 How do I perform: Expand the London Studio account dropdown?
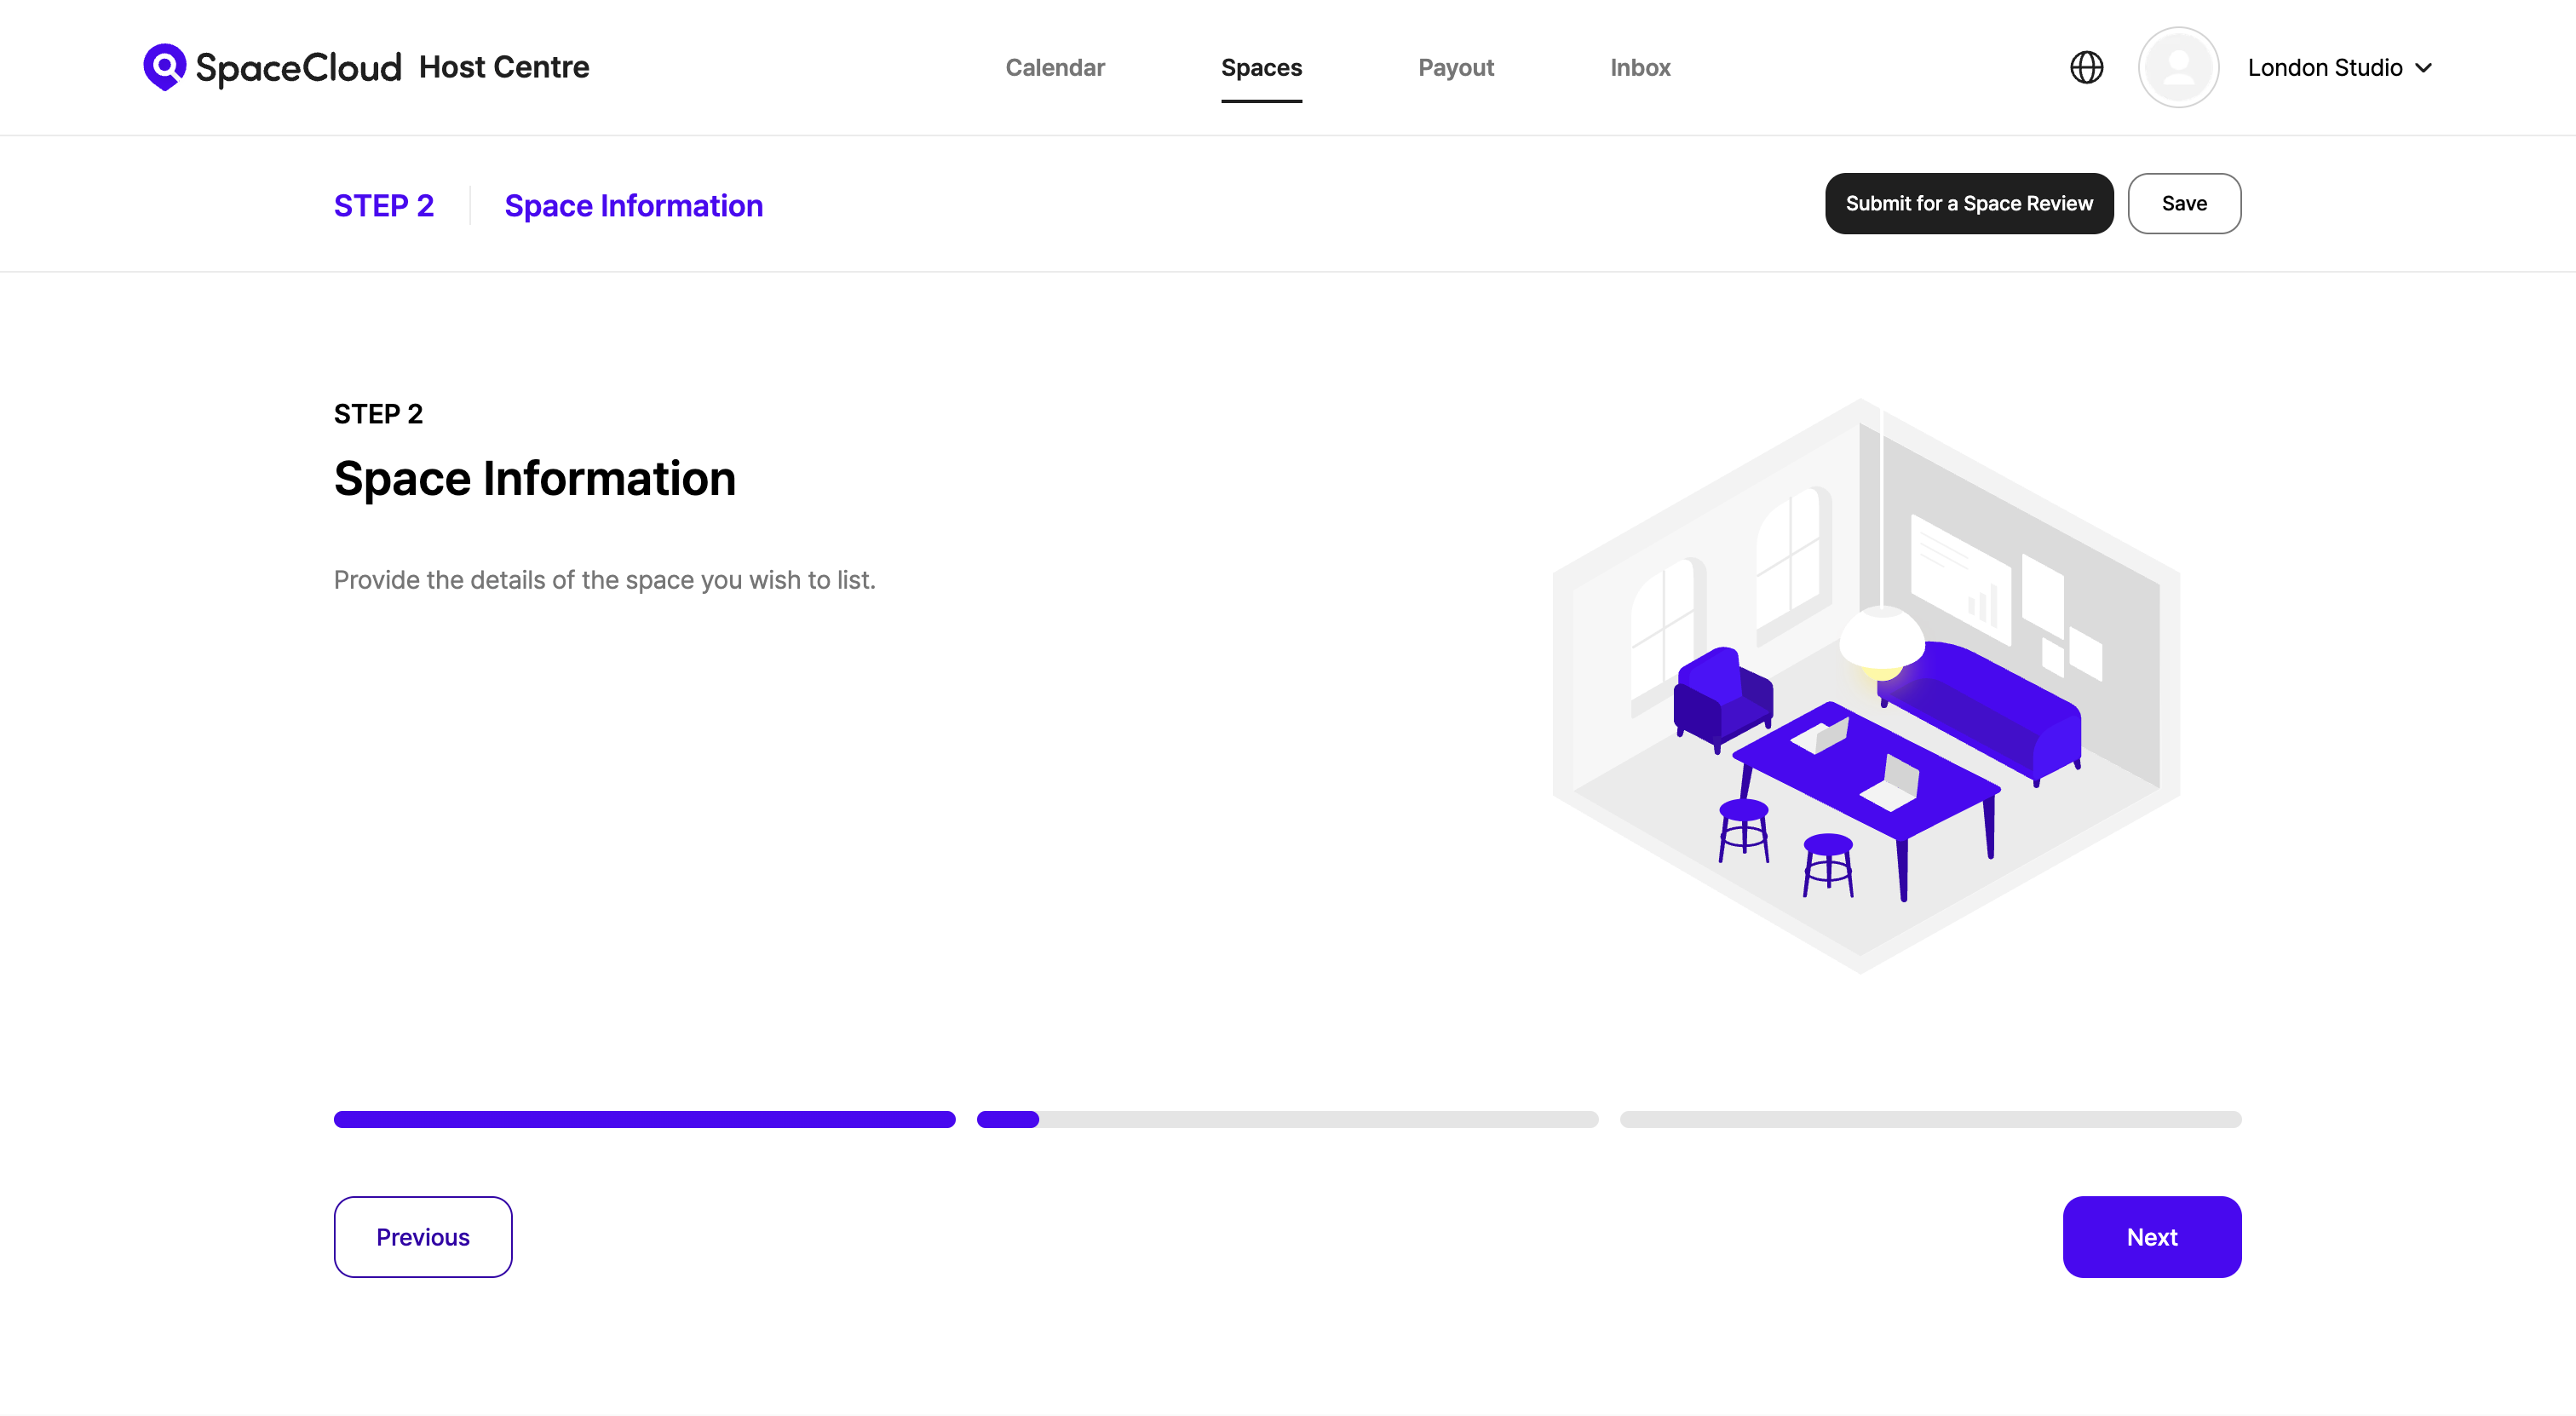[2324, 67]
